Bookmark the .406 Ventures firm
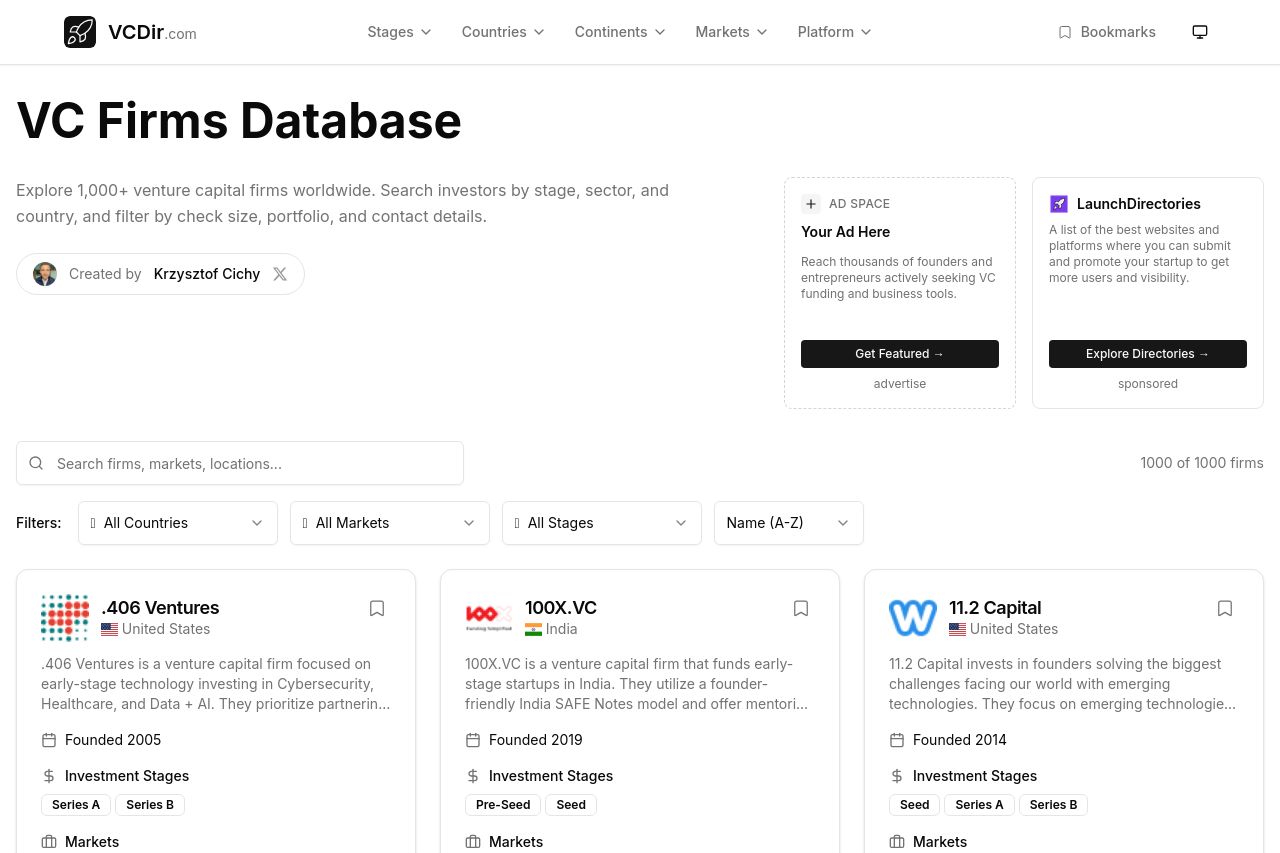The height and width of the screenshot is (853, 1280). pyautogui.click(x=377, y=608)
